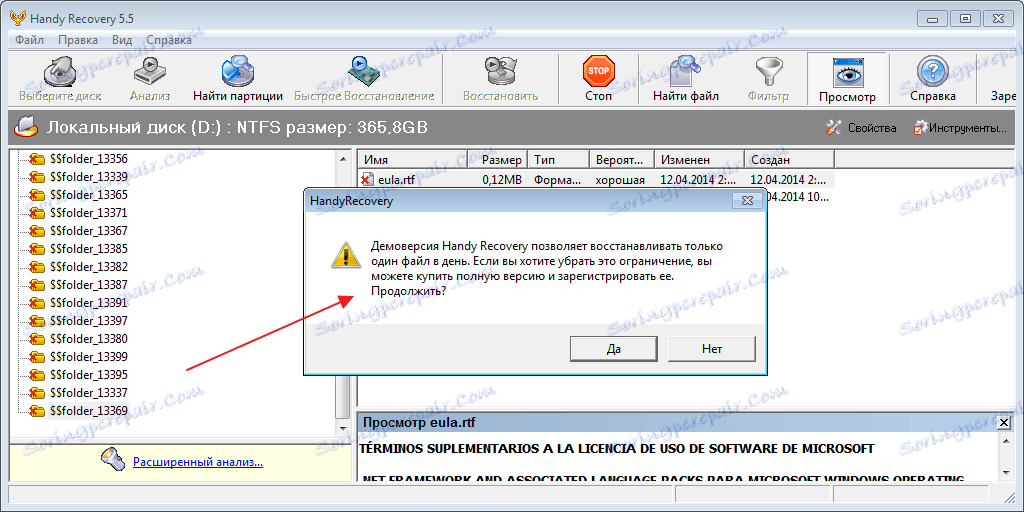1024x512 pixels.
Task: Click the Quick Recovery (Быстрое Восстановление) icon
Action: click(364, 72)
